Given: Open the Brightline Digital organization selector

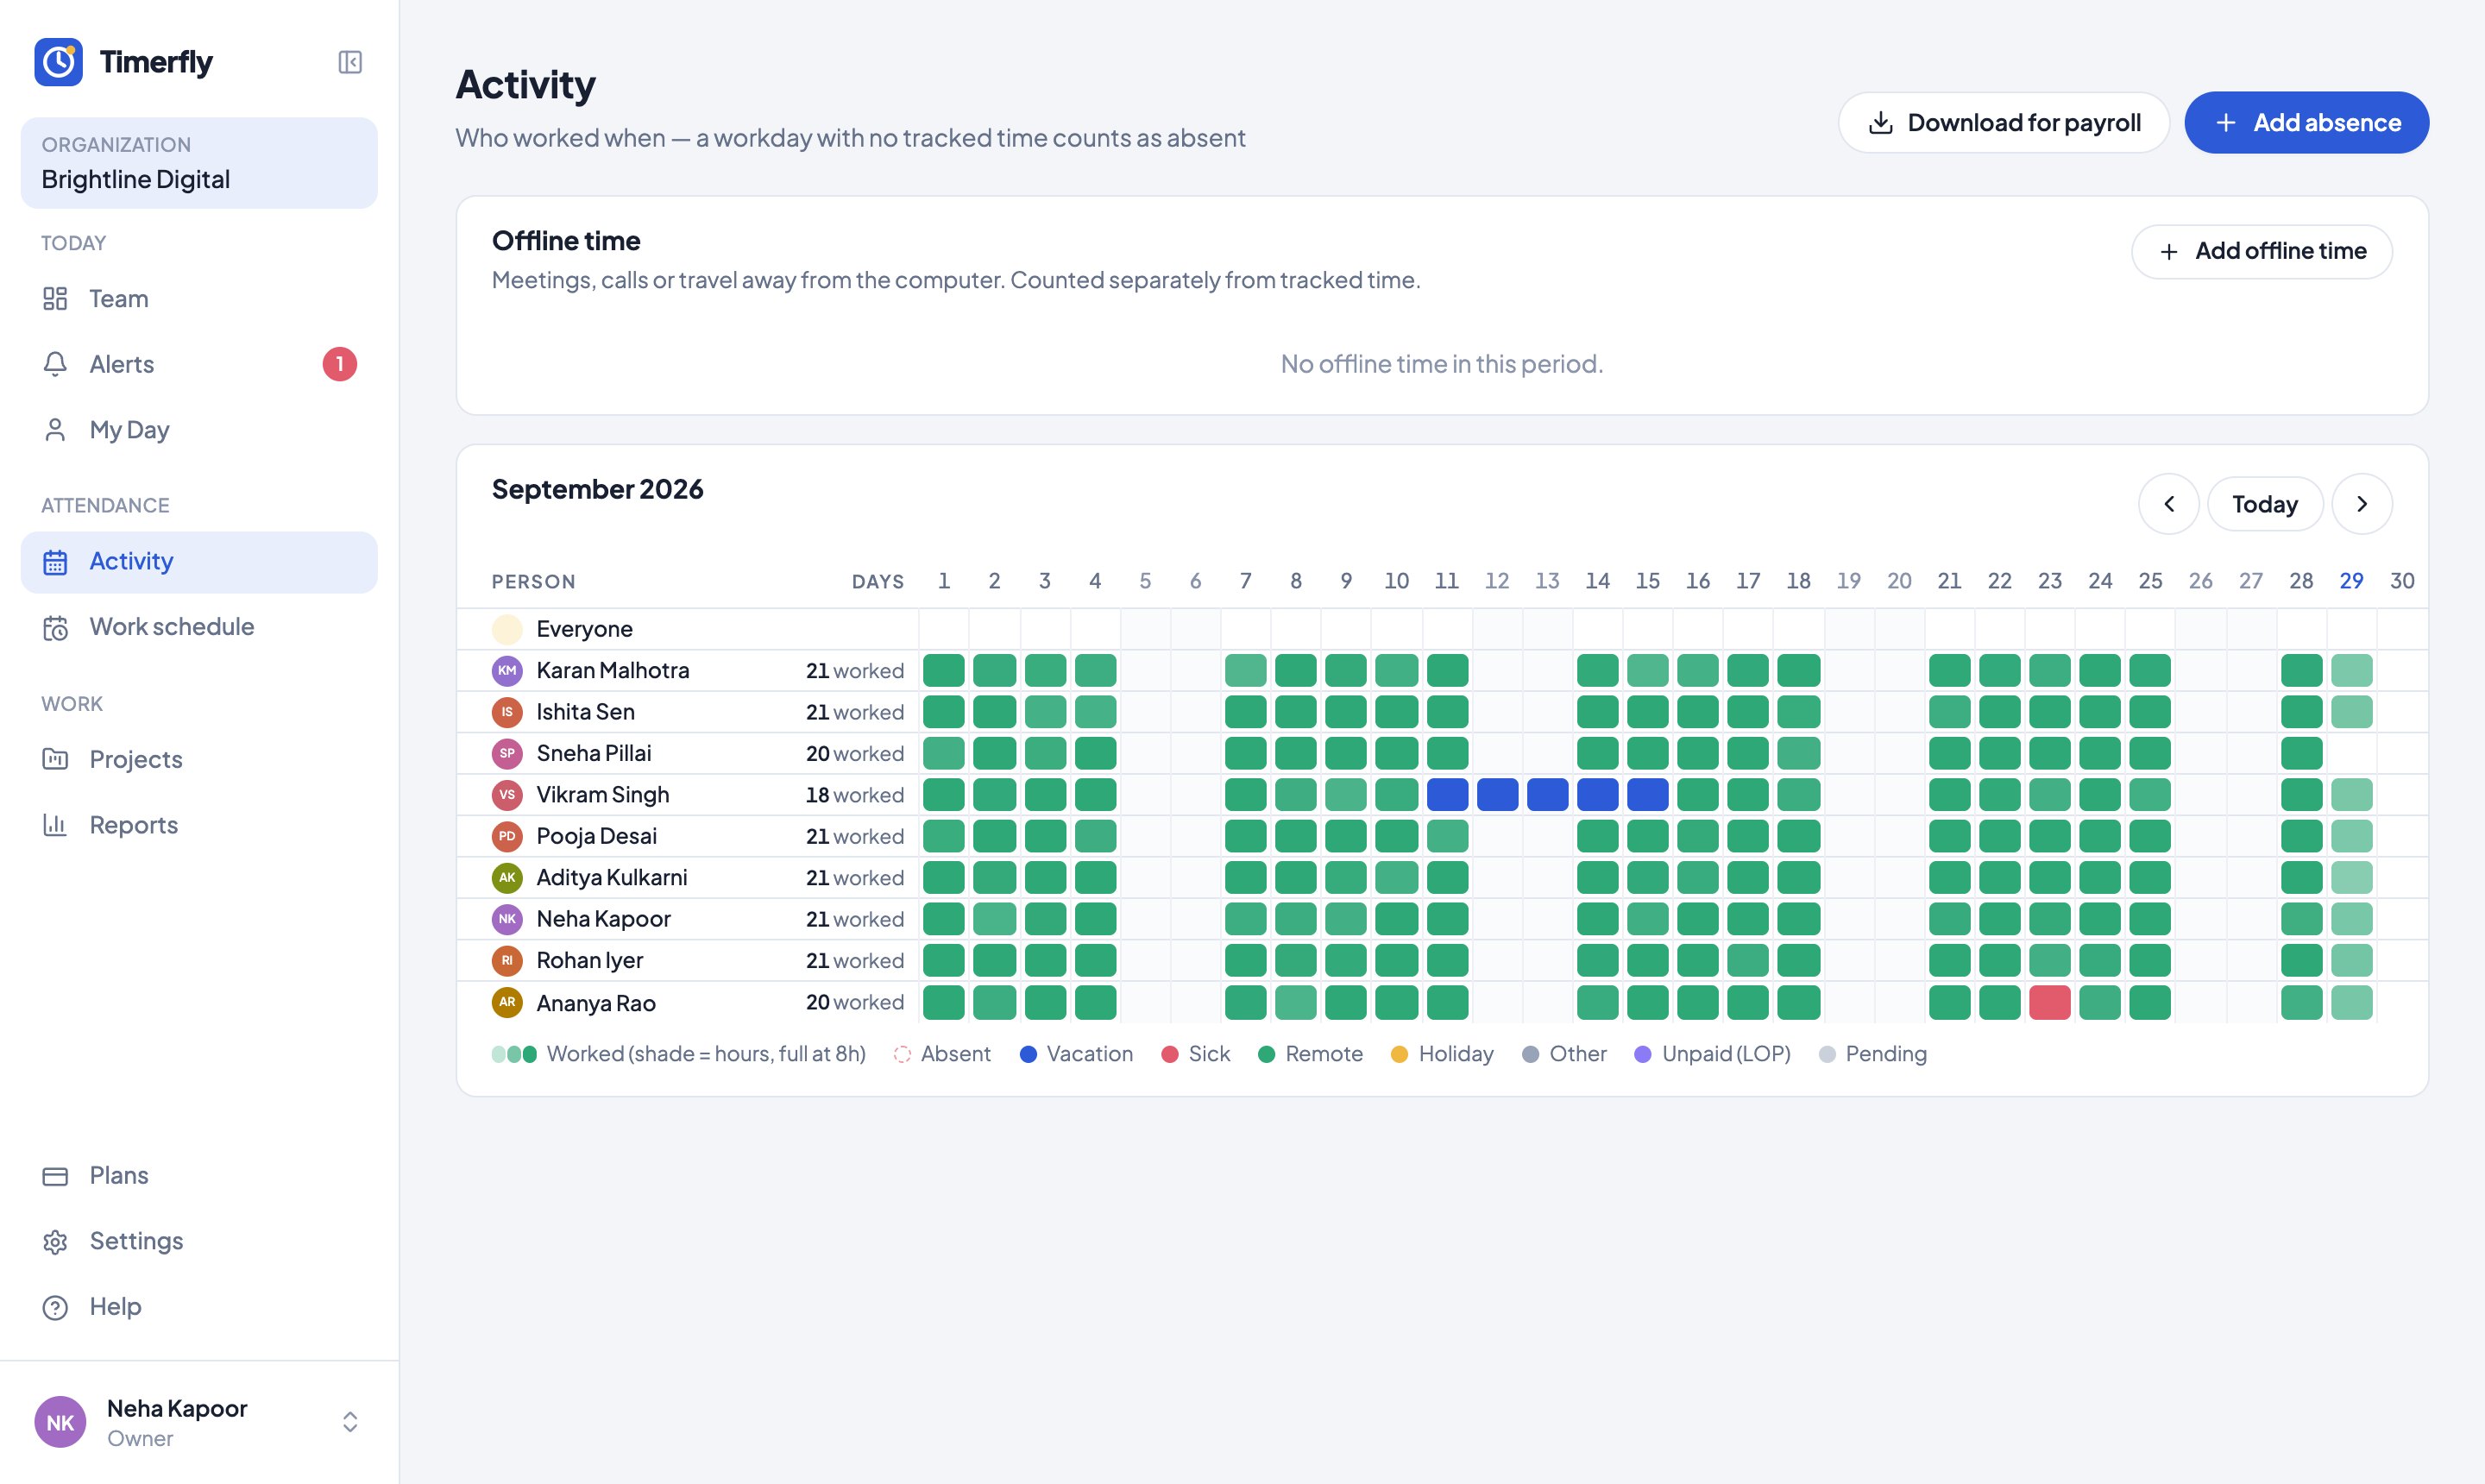Looking at the screenshot, I should coord(199,163).
